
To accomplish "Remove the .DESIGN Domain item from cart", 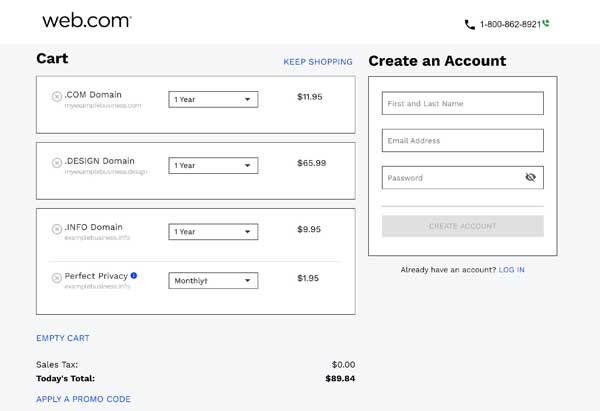I will pyautogui.click(x=57, y=163).
